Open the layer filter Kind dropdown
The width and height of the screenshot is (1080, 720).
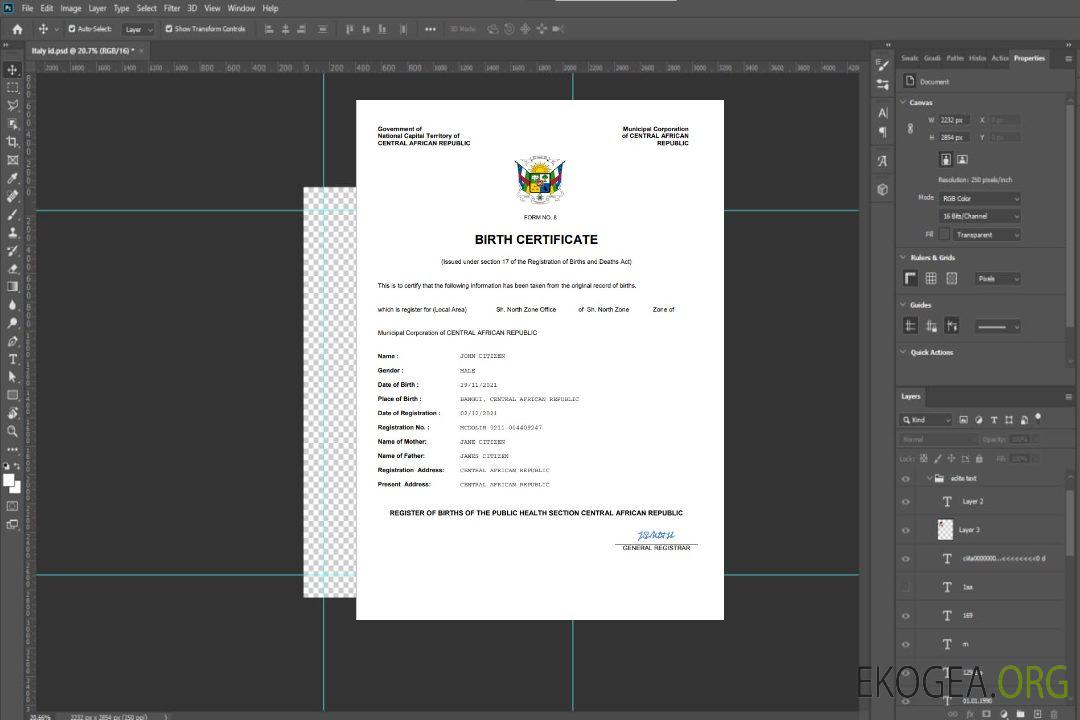pos(926,420)
